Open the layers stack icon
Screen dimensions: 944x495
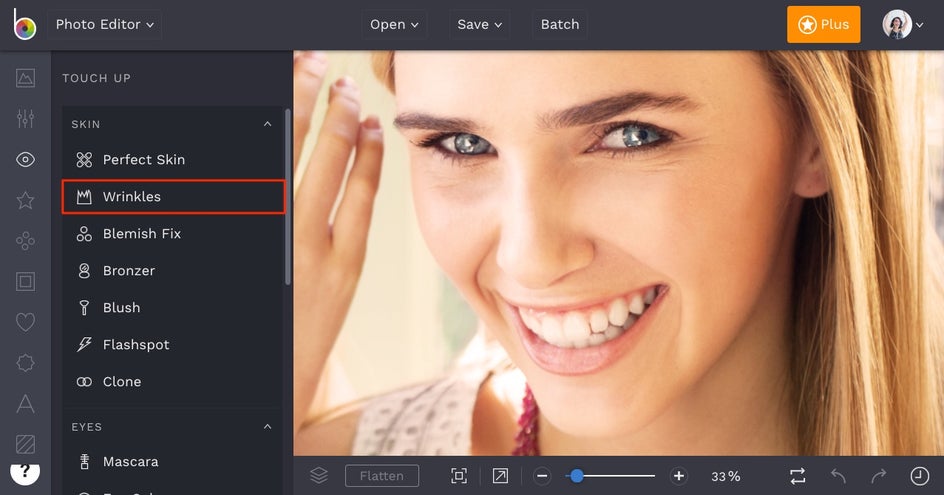[319, 476]
